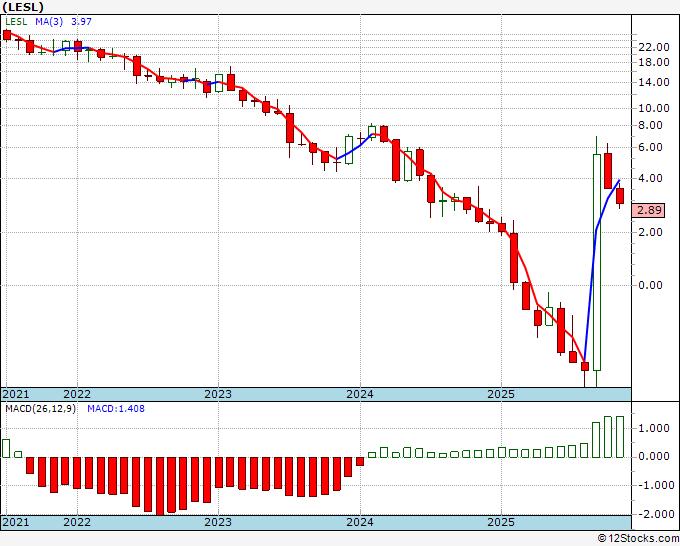The height and width of the screenshot is (546, 680).
Task: Select 2023 on the price chart timeline
Action: click(x=218, y=394)
